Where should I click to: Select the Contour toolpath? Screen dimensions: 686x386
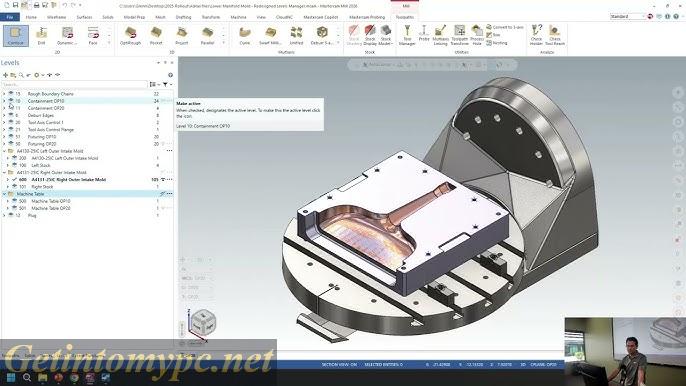[15, 36]
